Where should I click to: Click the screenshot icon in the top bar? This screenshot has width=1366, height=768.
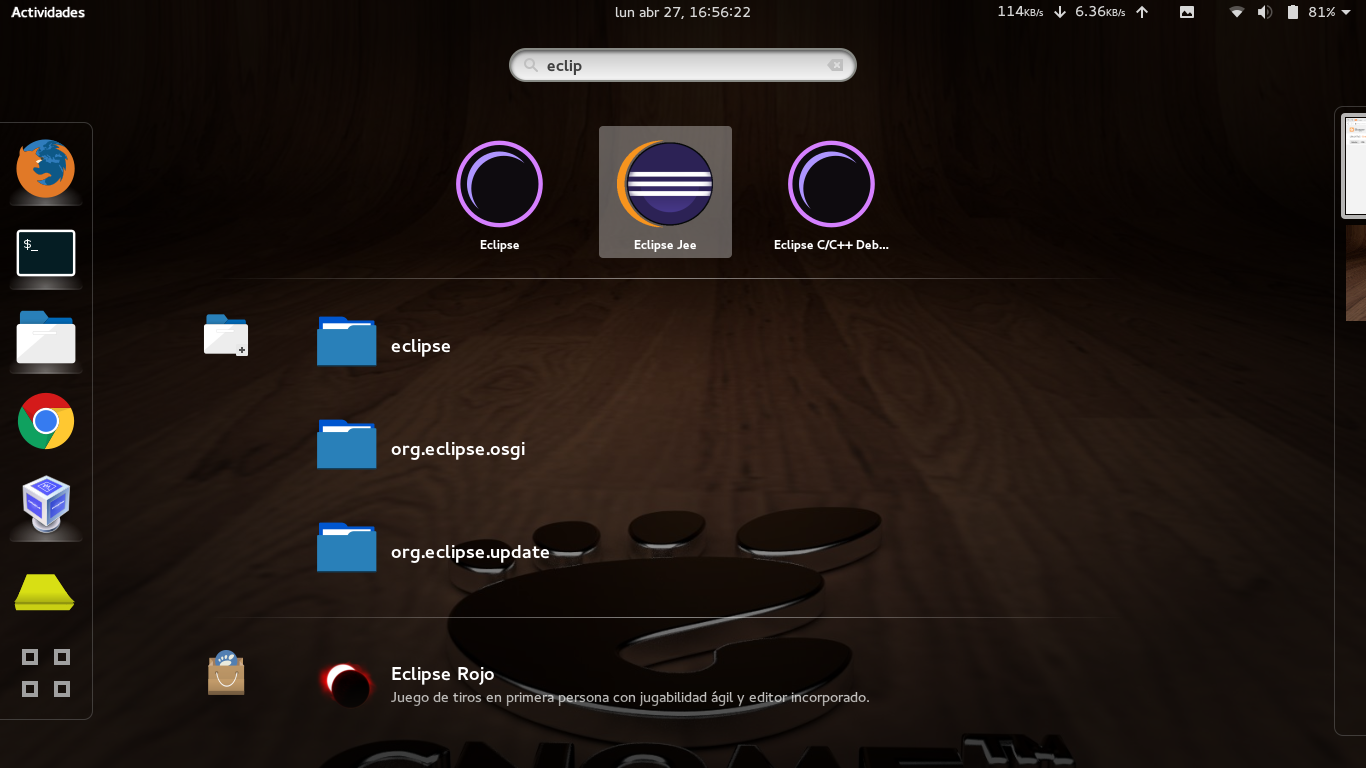(x=1187, y=12)
